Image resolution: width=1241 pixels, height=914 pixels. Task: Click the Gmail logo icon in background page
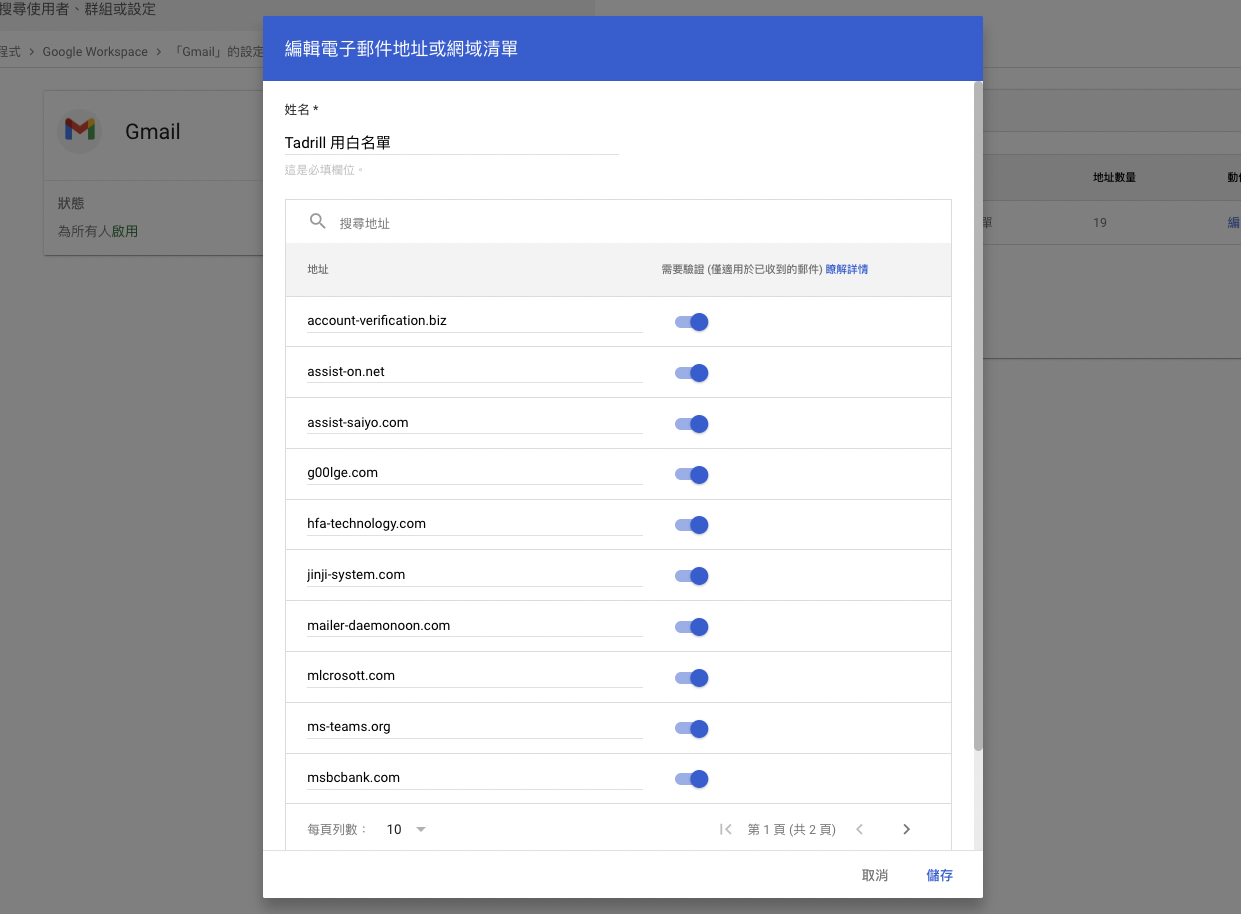pos(80,129)
